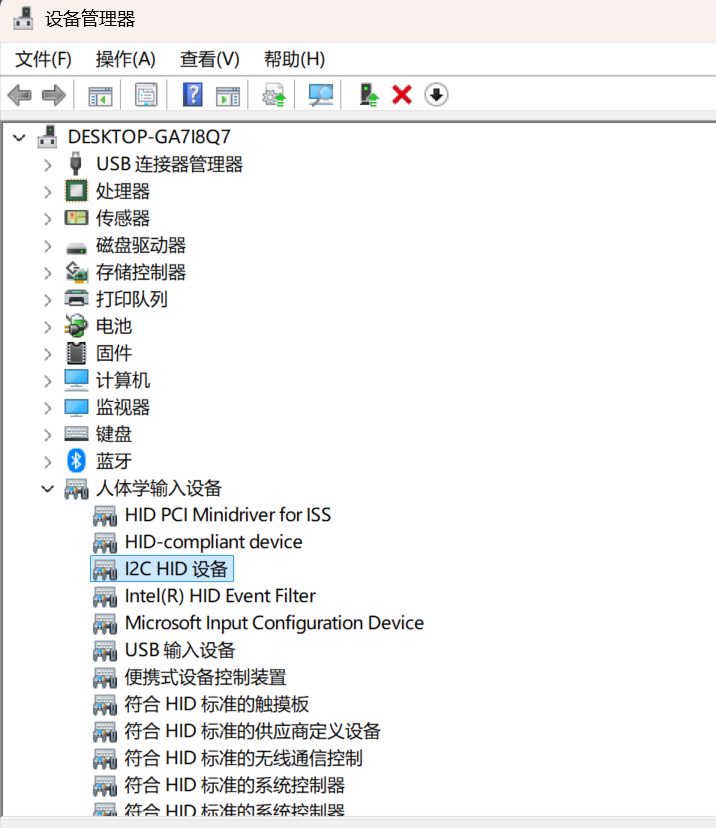The image size is (716, 828).
Task: Click the 固件 firmware chip icon
Action: click(76, 353)
